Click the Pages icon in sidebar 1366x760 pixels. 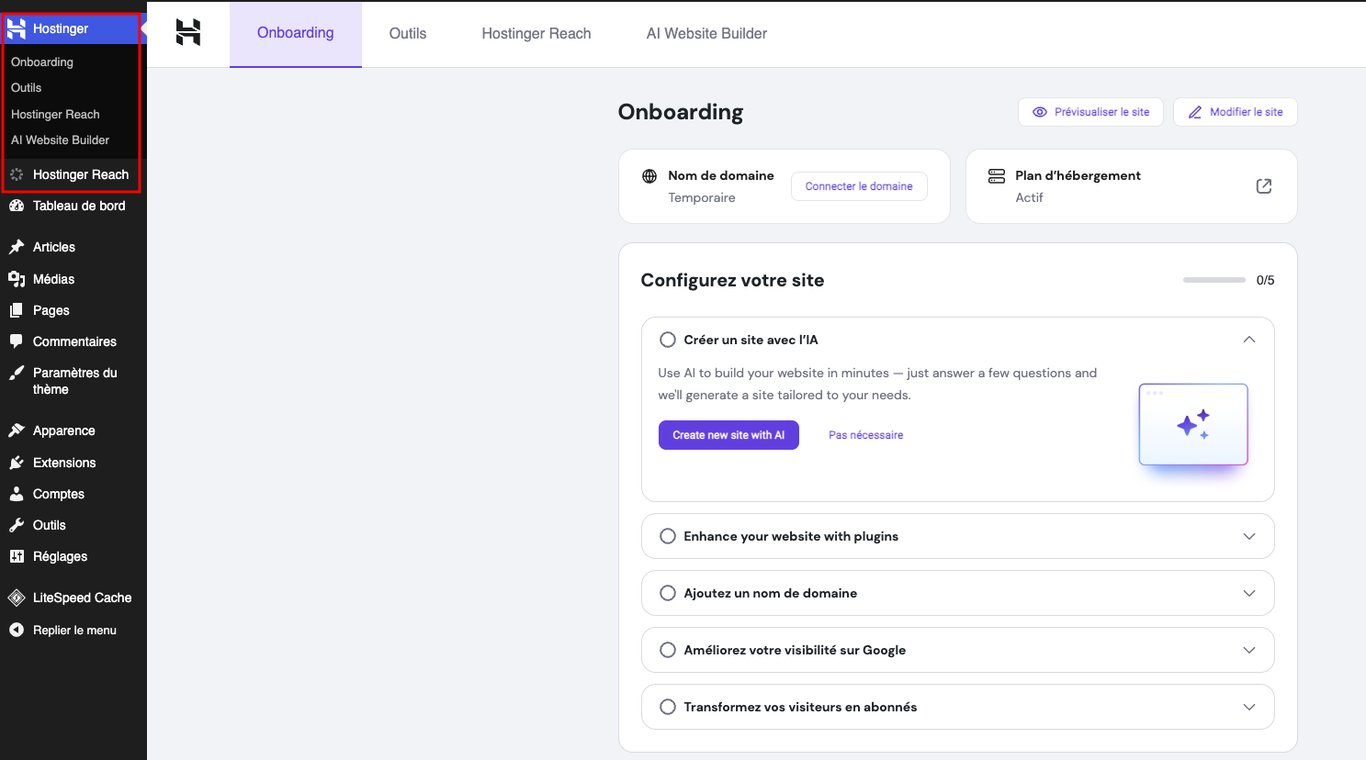pos(16,311)
